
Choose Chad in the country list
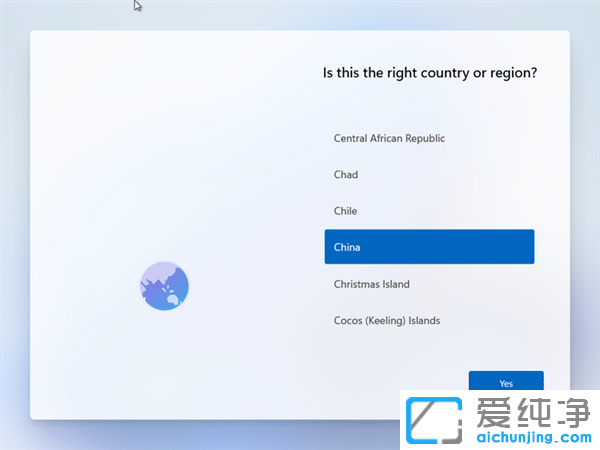click(429, 174)
